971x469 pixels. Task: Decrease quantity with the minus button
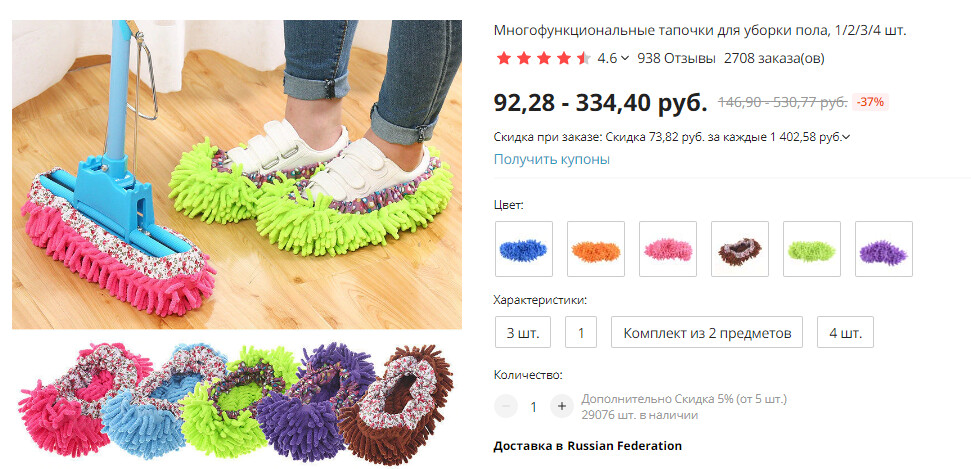click(x=506, y=406)
